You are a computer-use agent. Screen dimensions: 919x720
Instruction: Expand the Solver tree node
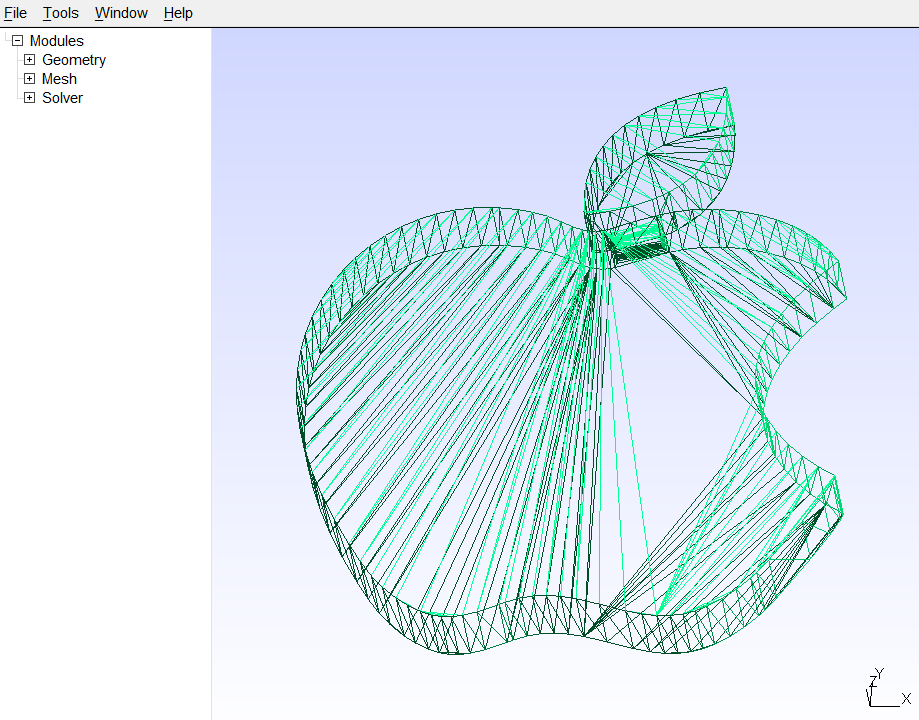tap(29, 97)
